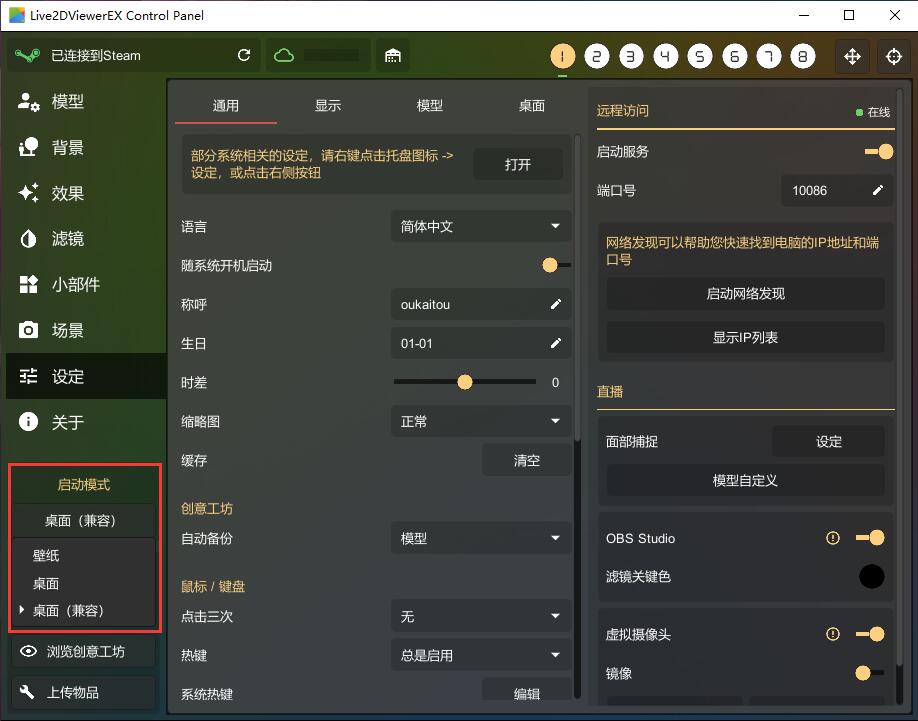Select model slot 6
The height and width of the screenshot is (721, 918).
pos(734,56)
